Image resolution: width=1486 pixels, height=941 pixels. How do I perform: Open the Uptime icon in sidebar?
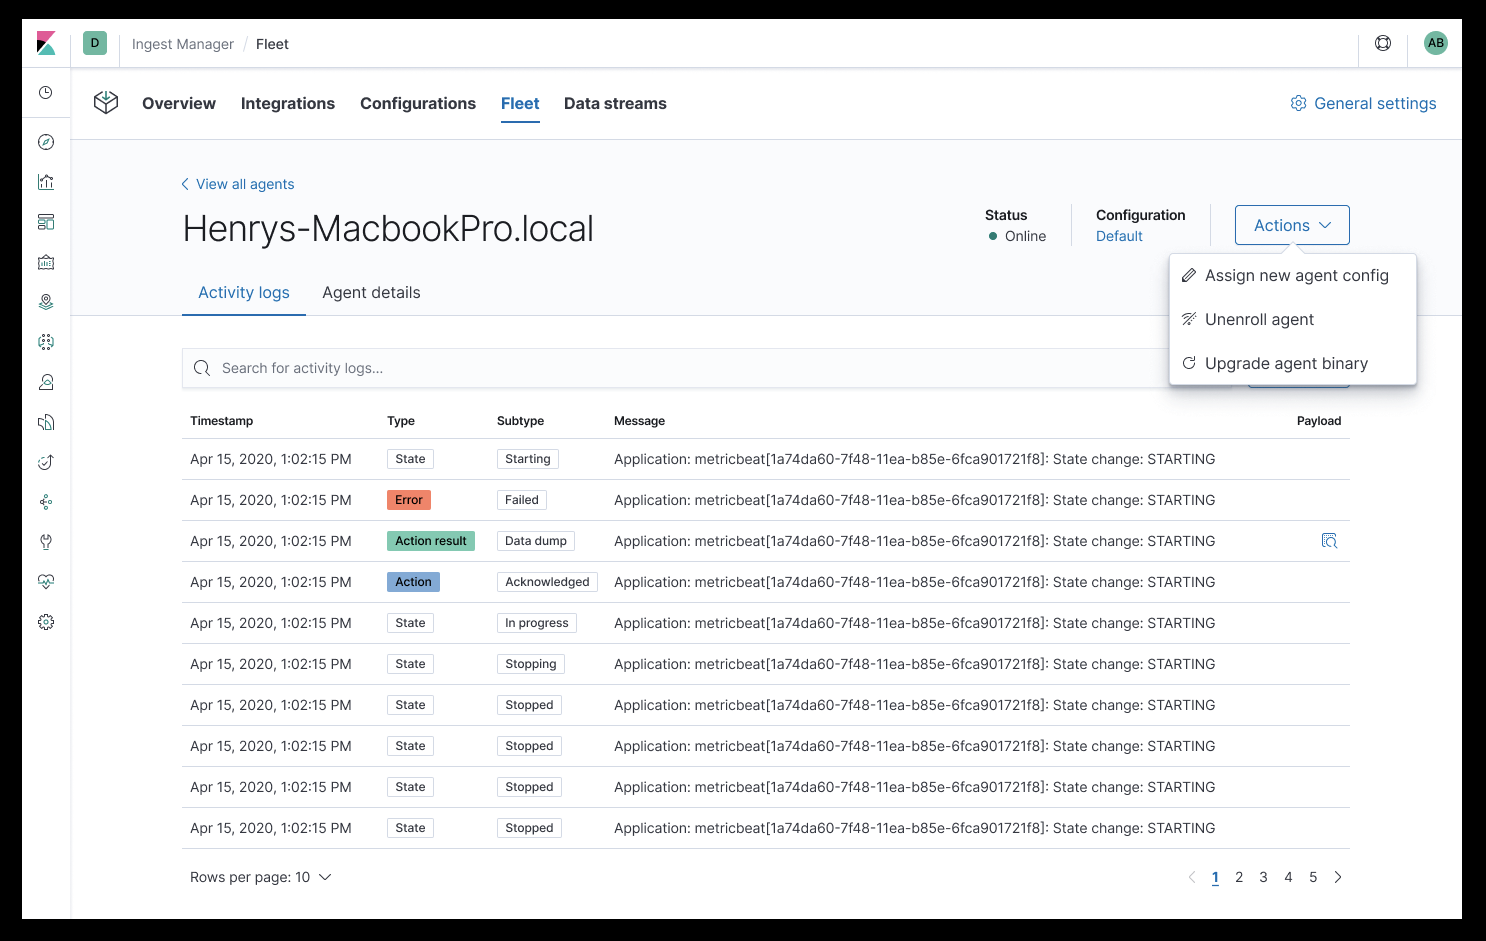pos(46,462)
